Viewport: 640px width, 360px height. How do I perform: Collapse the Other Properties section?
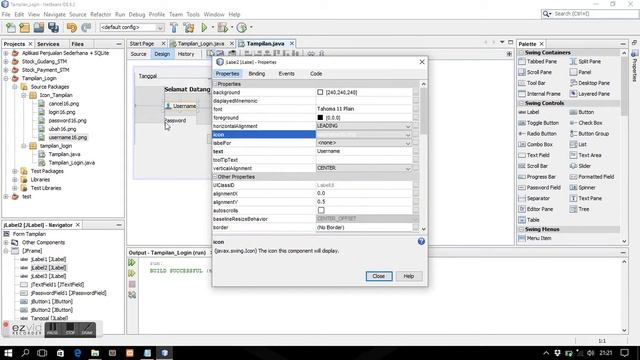click(x=215, y=177)
